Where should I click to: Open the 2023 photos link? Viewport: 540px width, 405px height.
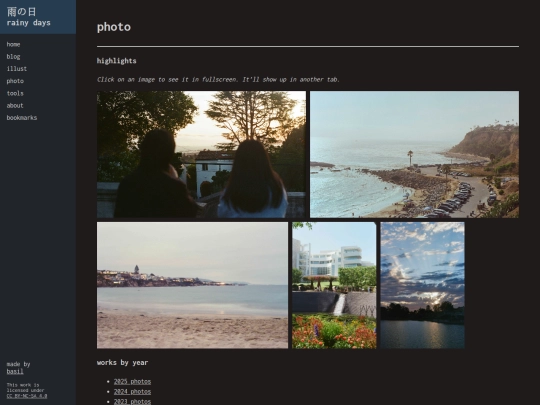[x=132, y=402]
